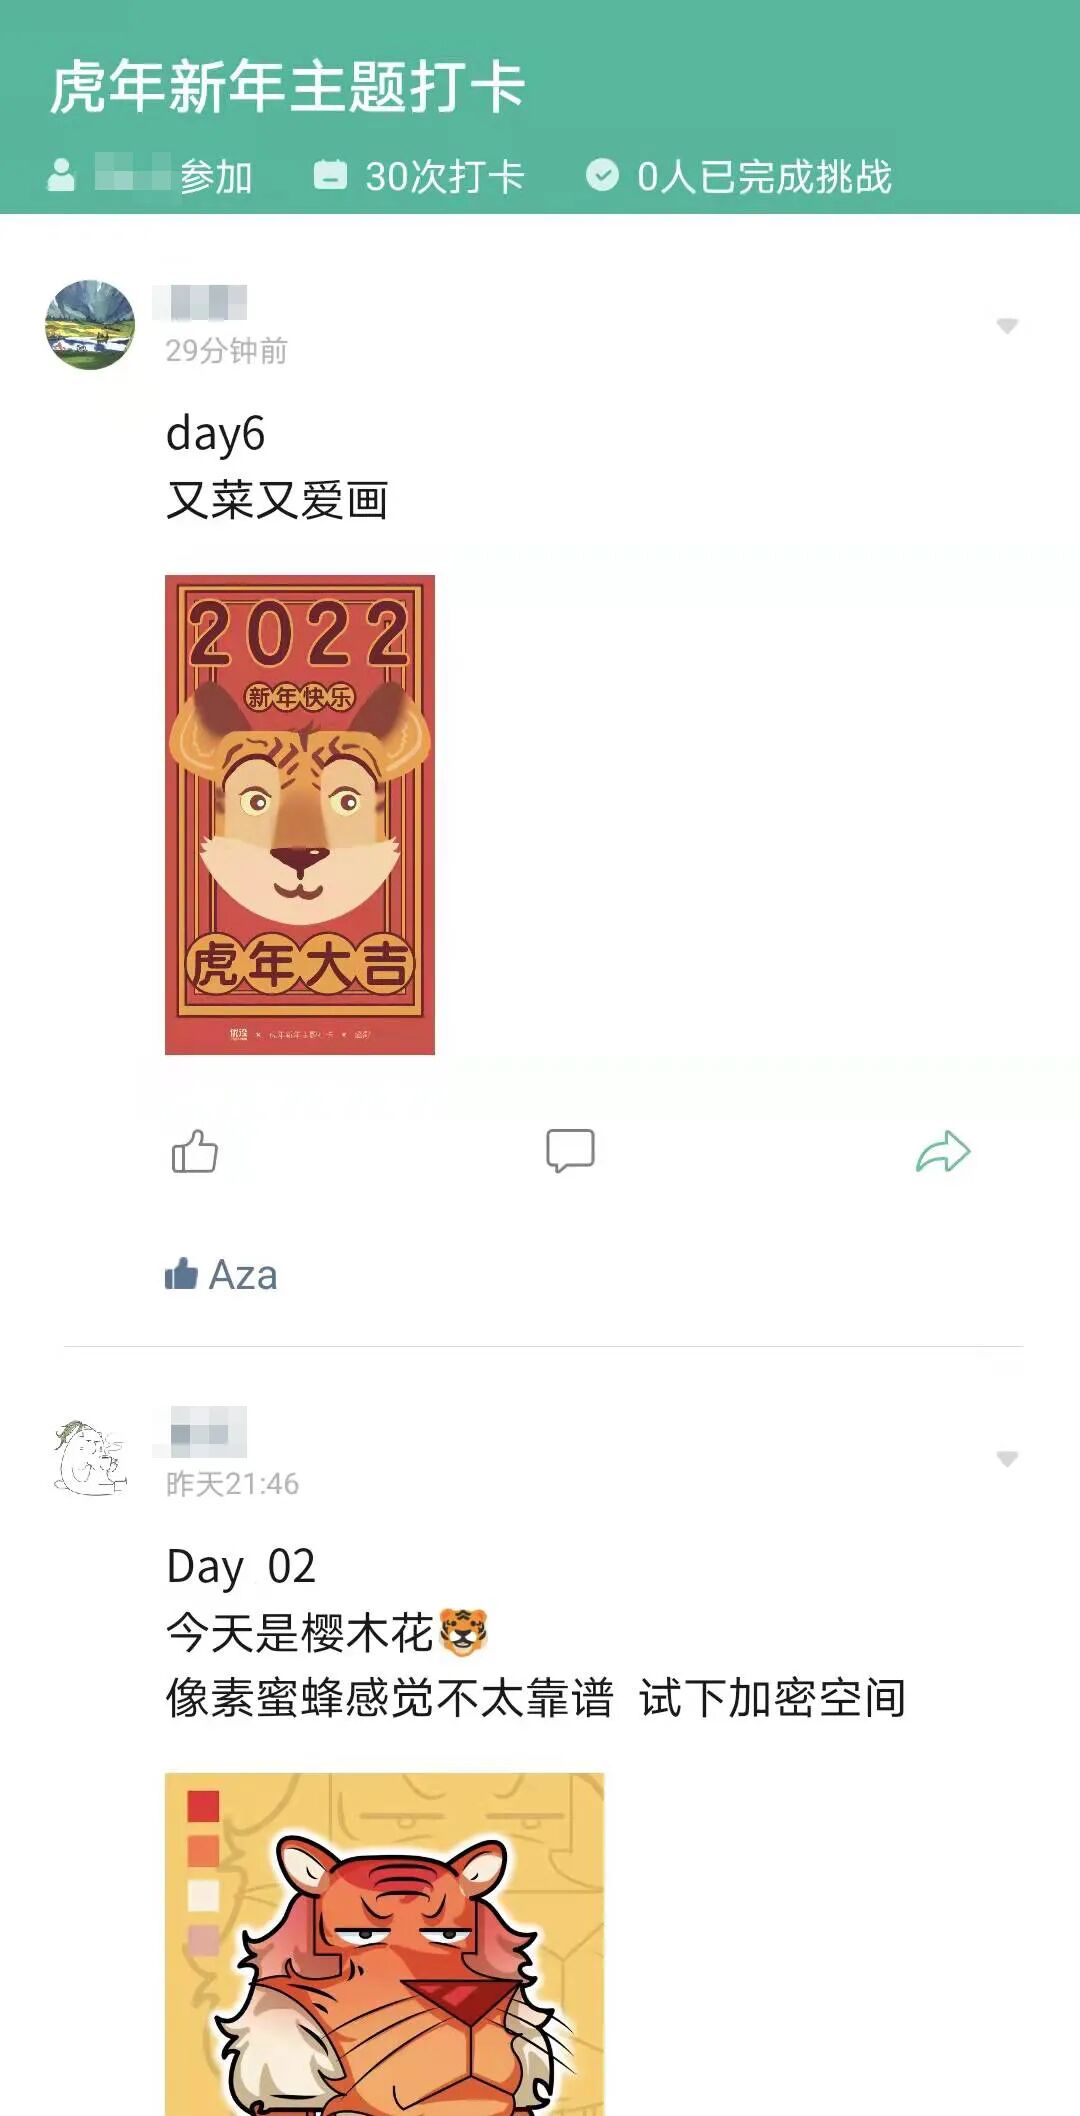Open liker Aza's profile
The width and height of the screenshot is (1080, 2116).
[243, 1275]
